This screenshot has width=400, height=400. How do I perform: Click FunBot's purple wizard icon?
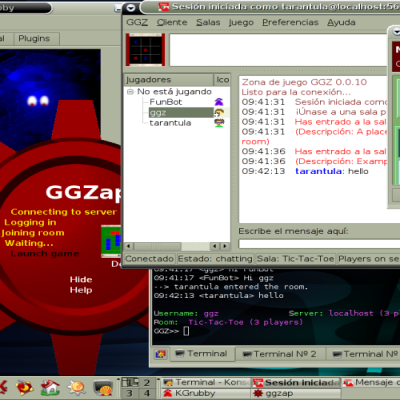[x=219, y=102]
